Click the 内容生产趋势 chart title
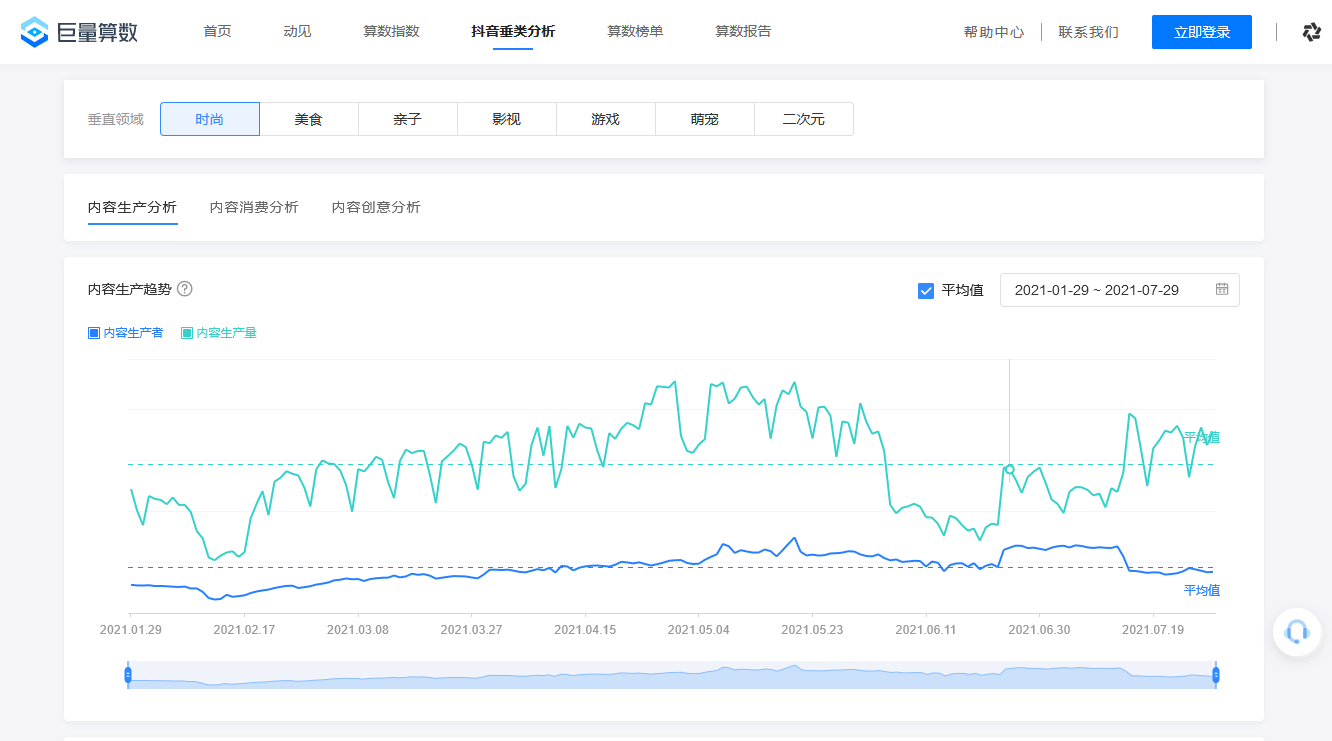Screen dimensions: 1332x741 click(130, 289)
